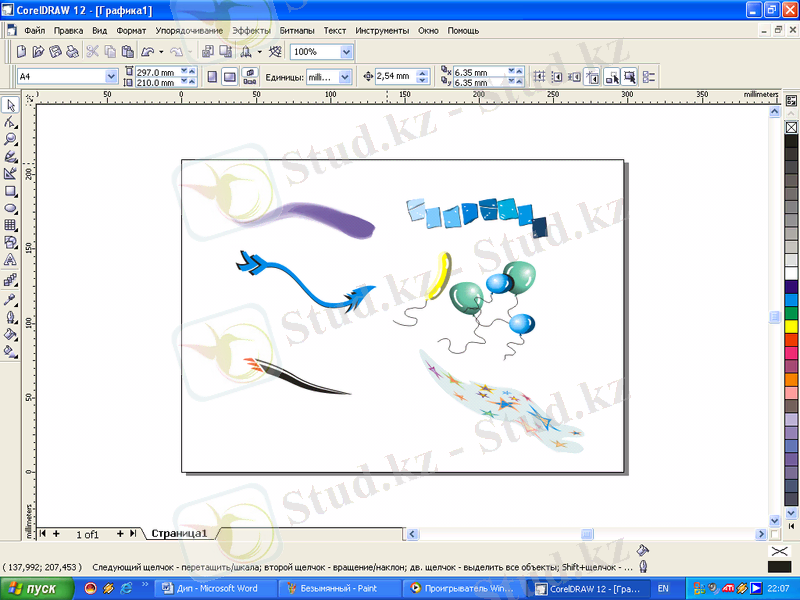This screenshot has width=800, height=600.
Task: Select the Graph Paper tool
Action: pyautogui.click(x=11, y=225)
